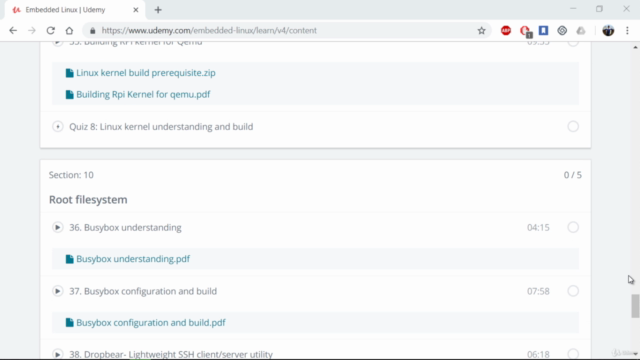View site security lock info
The width and height of the screenshot is (640, 360).
tap(93, 31)
